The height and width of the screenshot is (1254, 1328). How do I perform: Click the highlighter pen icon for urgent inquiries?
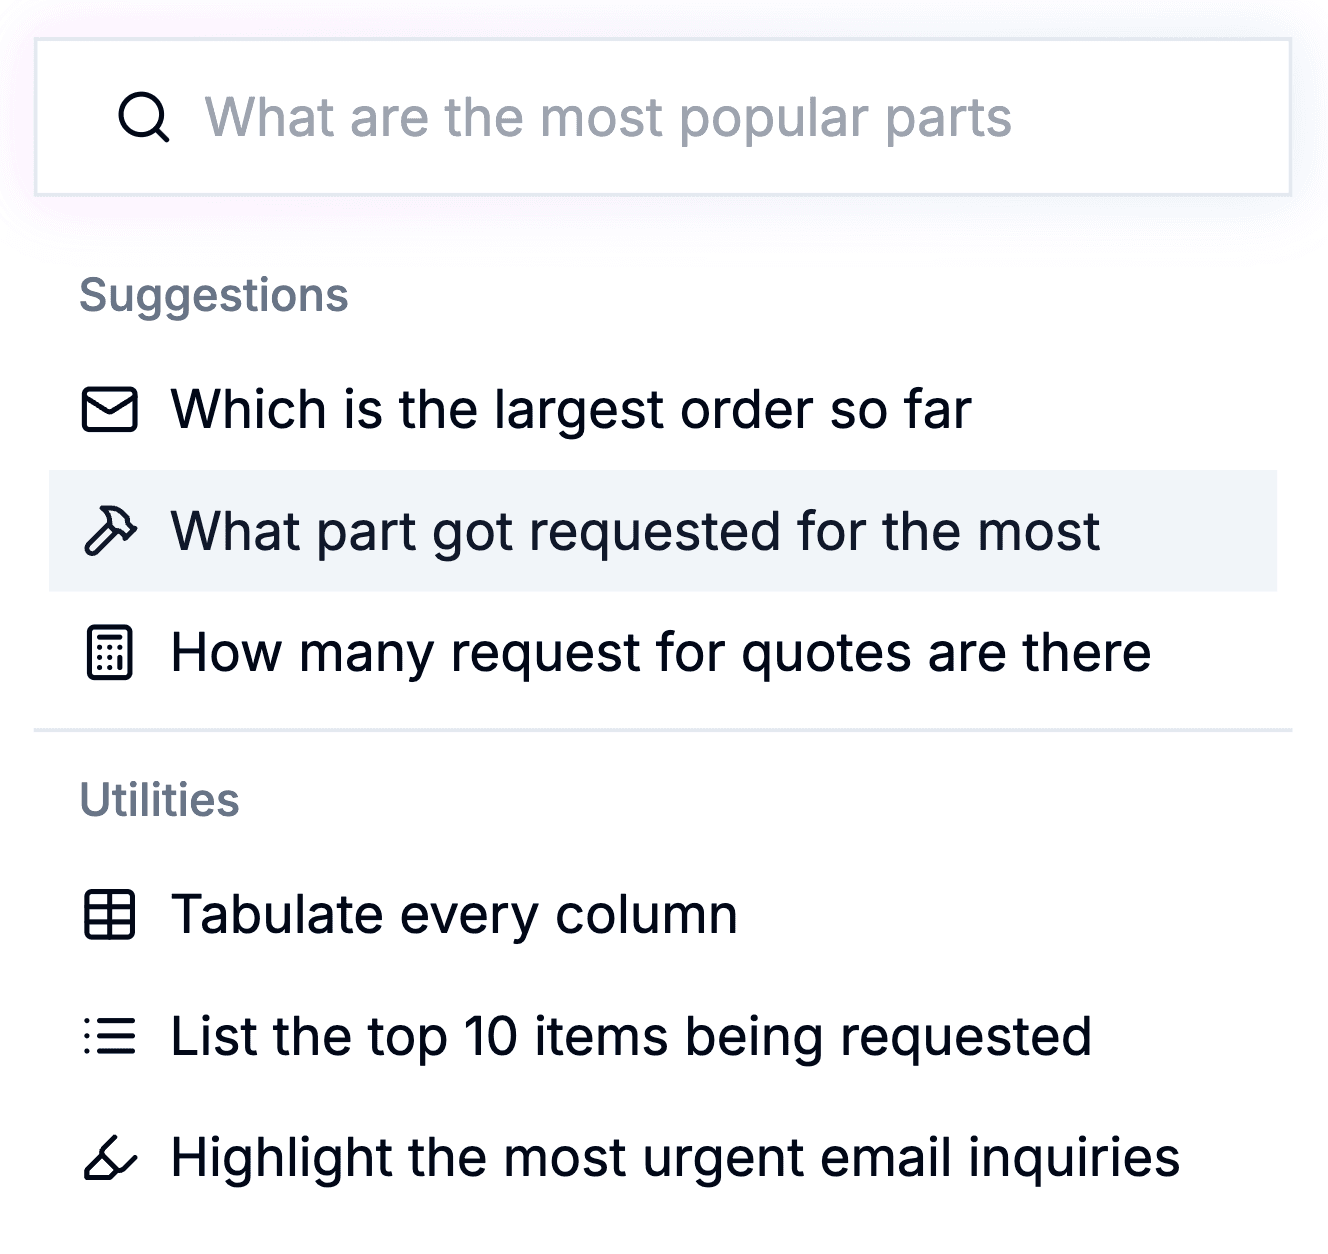click(x=110, y=1159)
